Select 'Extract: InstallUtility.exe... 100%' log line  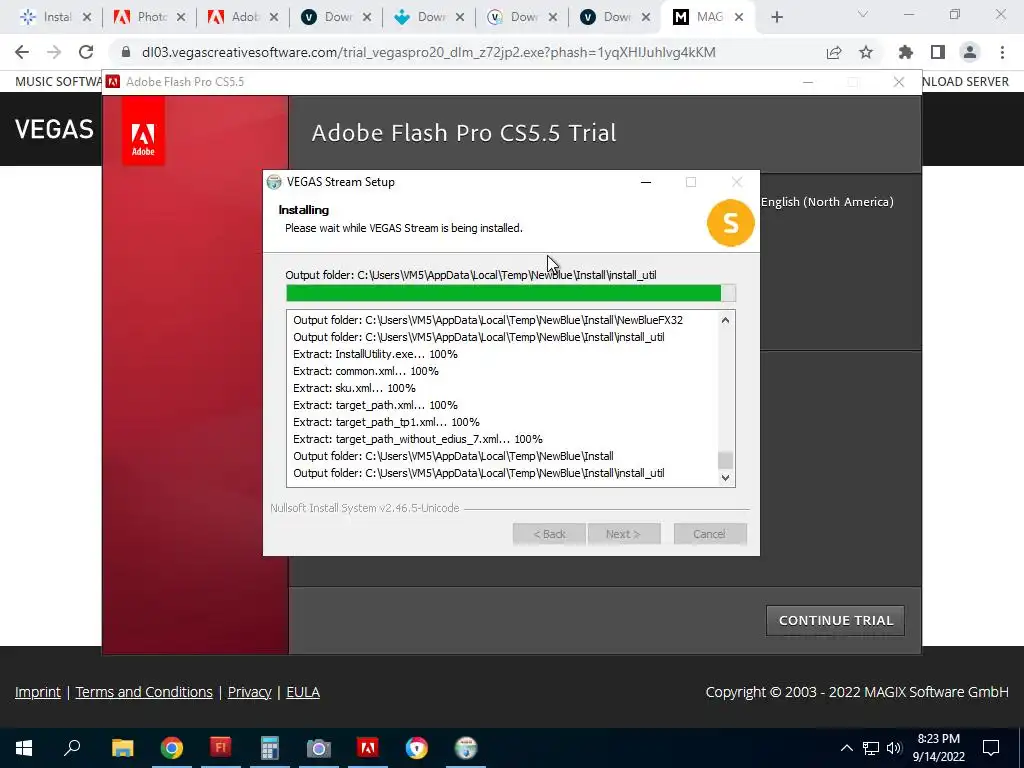pyautogui.click(x=376, y=354)
